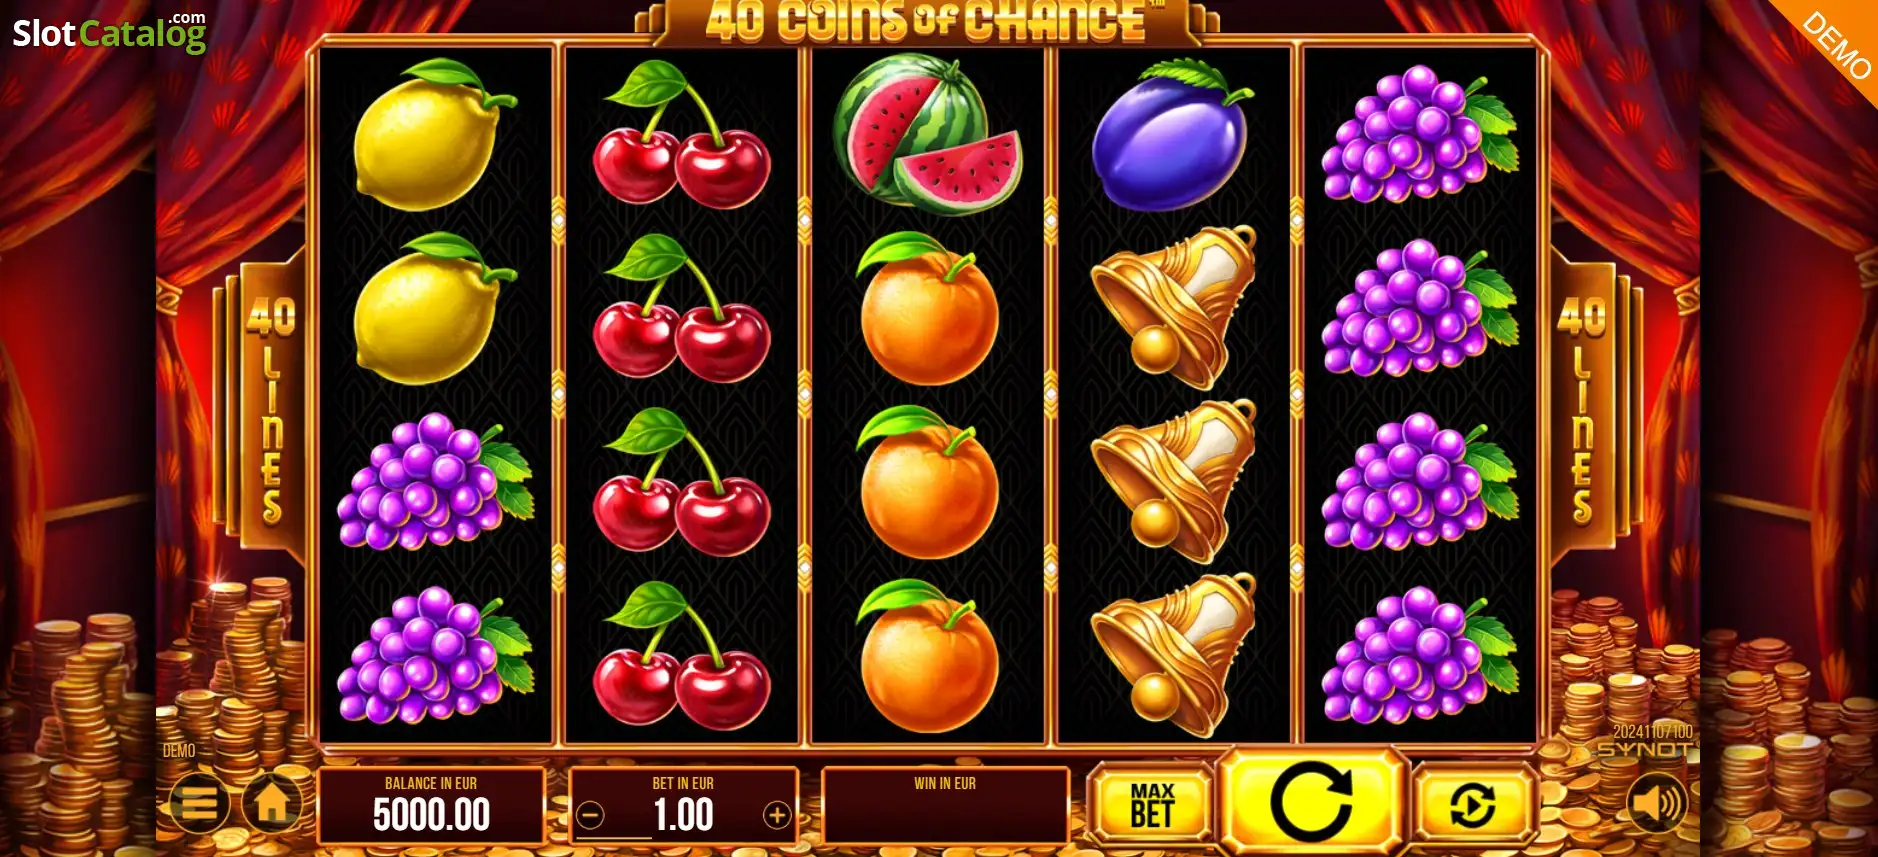The width and height of the screenshot is (1878, 857).
Task: Decrease the bet with minus button
Action: point(591,816)
